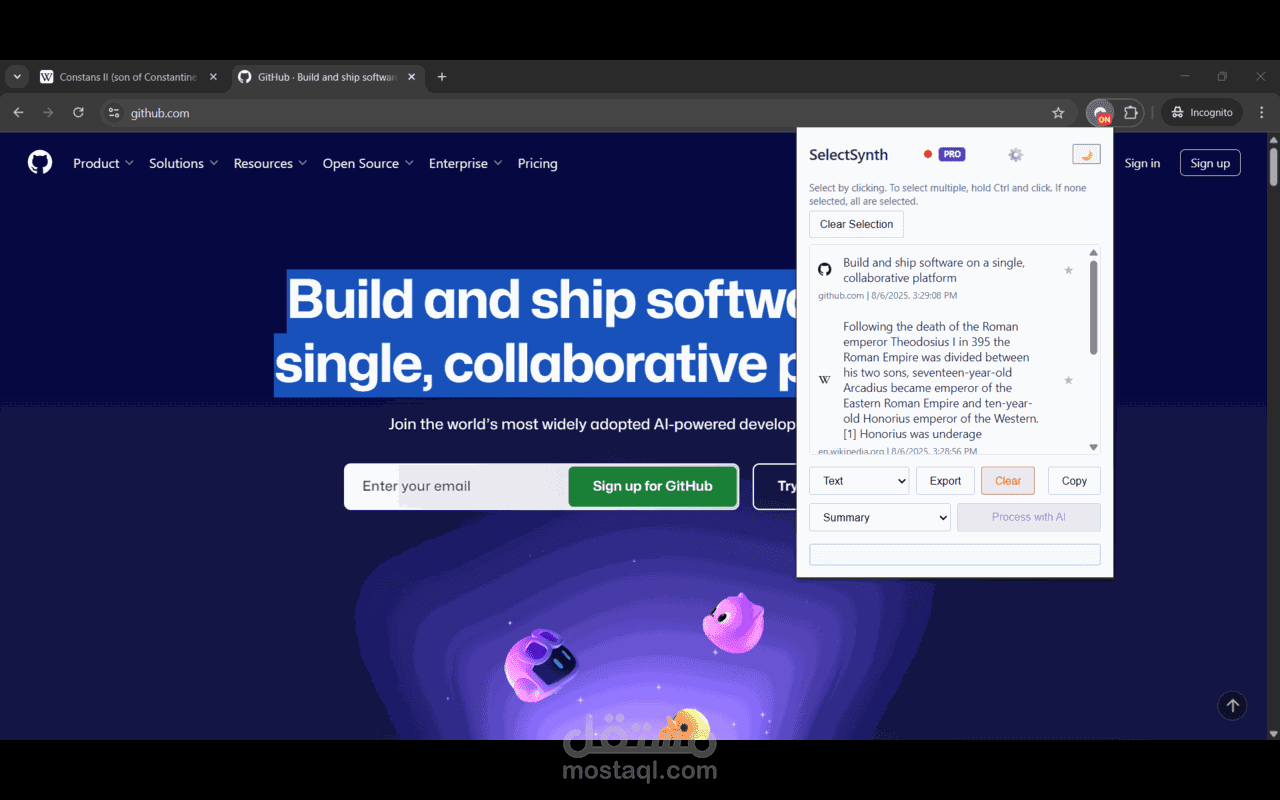Click the GitHub logo on the page

40,162
